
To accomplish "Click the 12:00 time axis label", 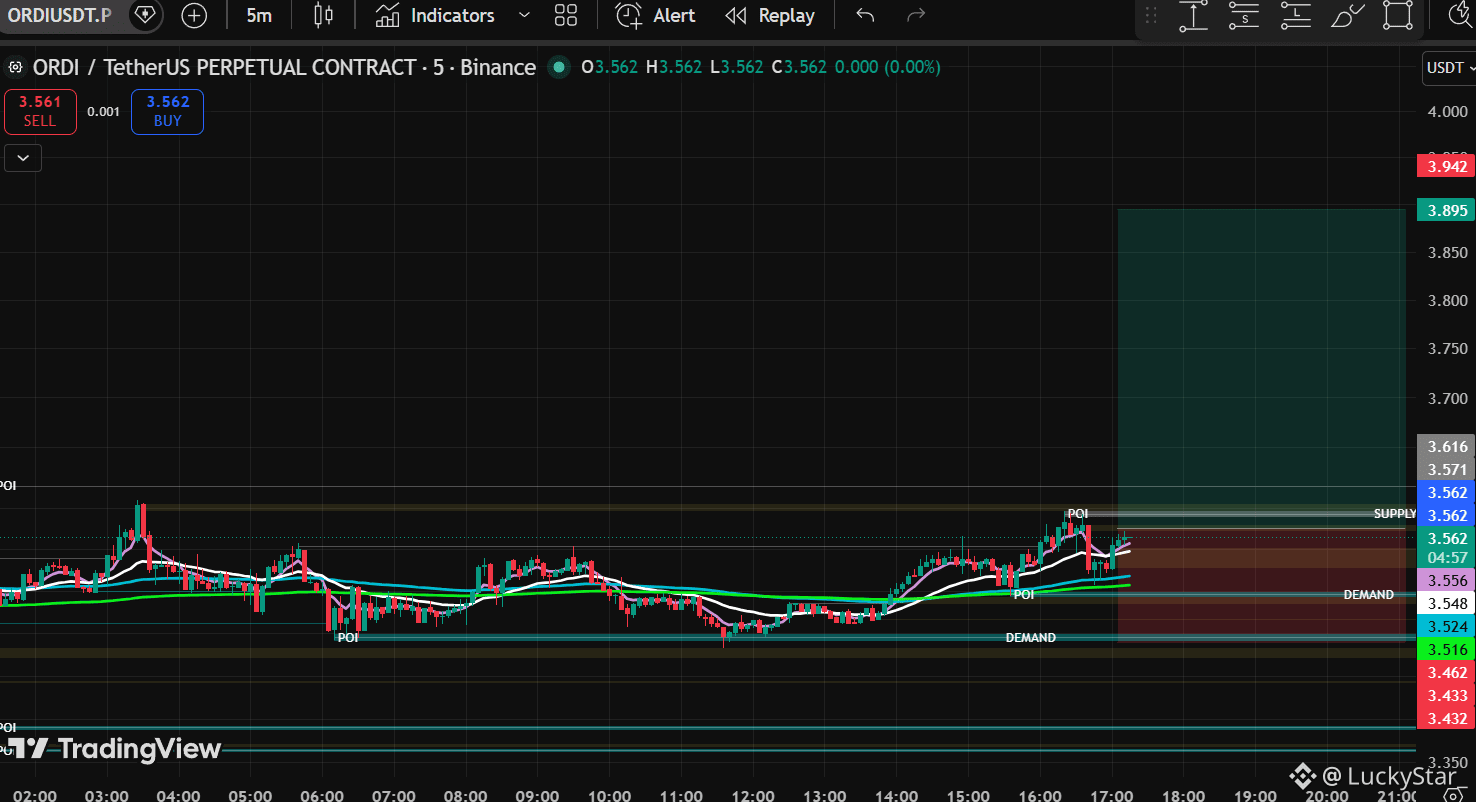I will [x=752, y=796].
